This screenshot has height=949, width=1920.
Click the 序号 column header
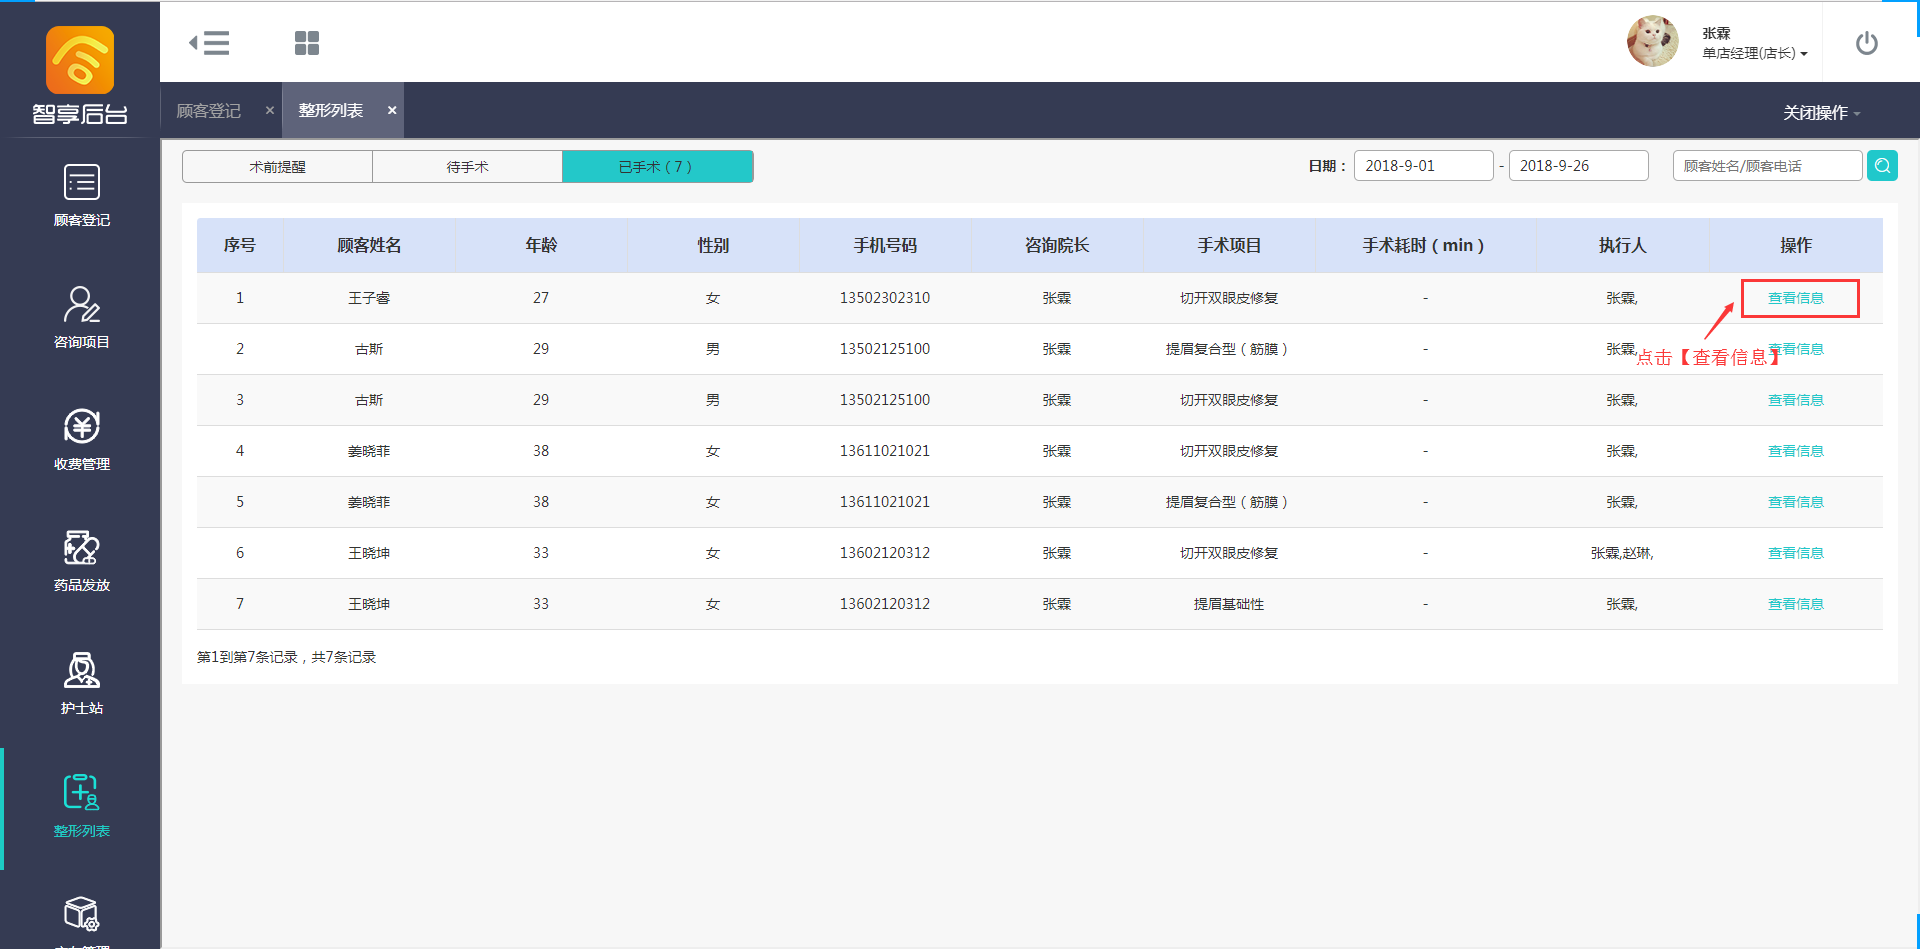coord(240,245)
